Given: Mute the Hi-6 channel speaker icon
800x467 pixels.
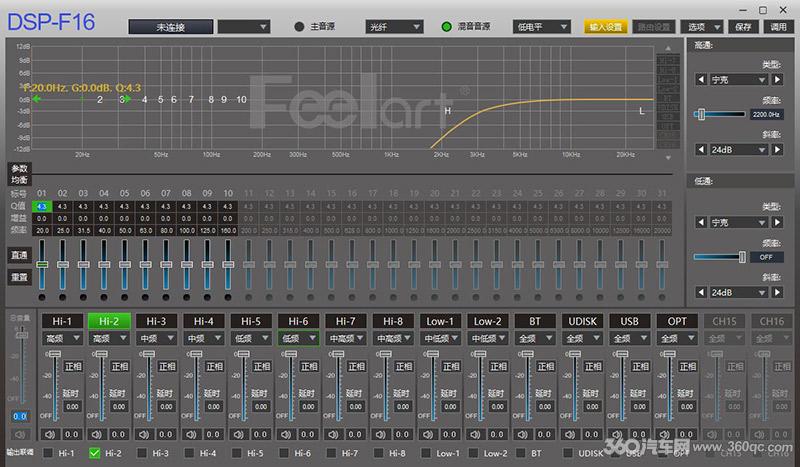Looking at the screenshot, I should (x=286, y=434).
